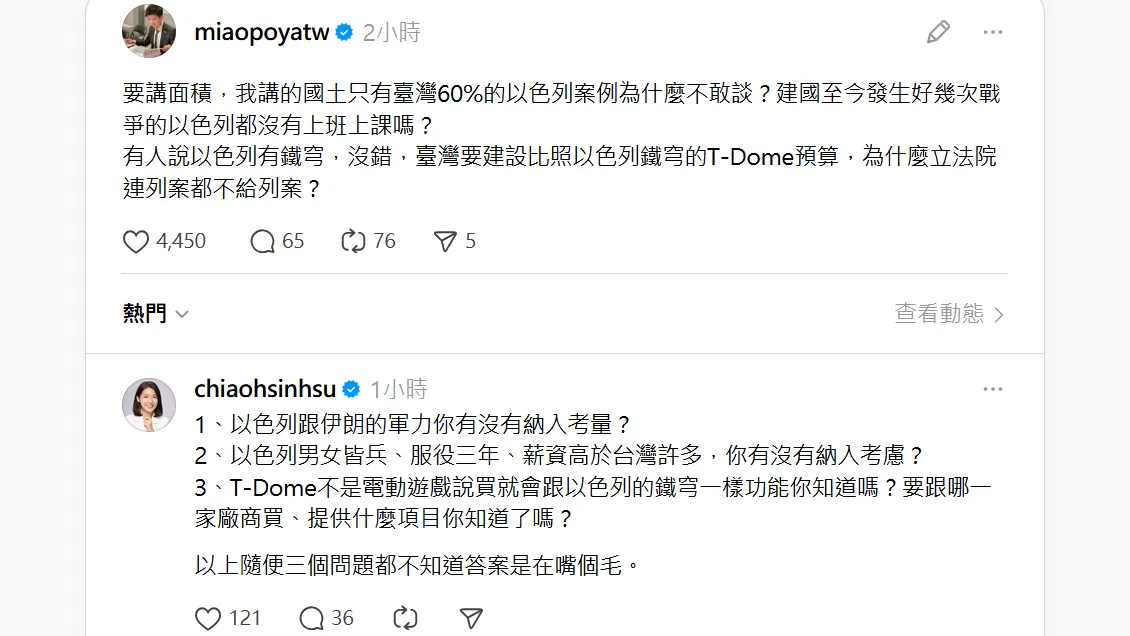Open 查看動態 activity view
The height and width of the screenshot is (636, 1130).
tap(949, 314)
